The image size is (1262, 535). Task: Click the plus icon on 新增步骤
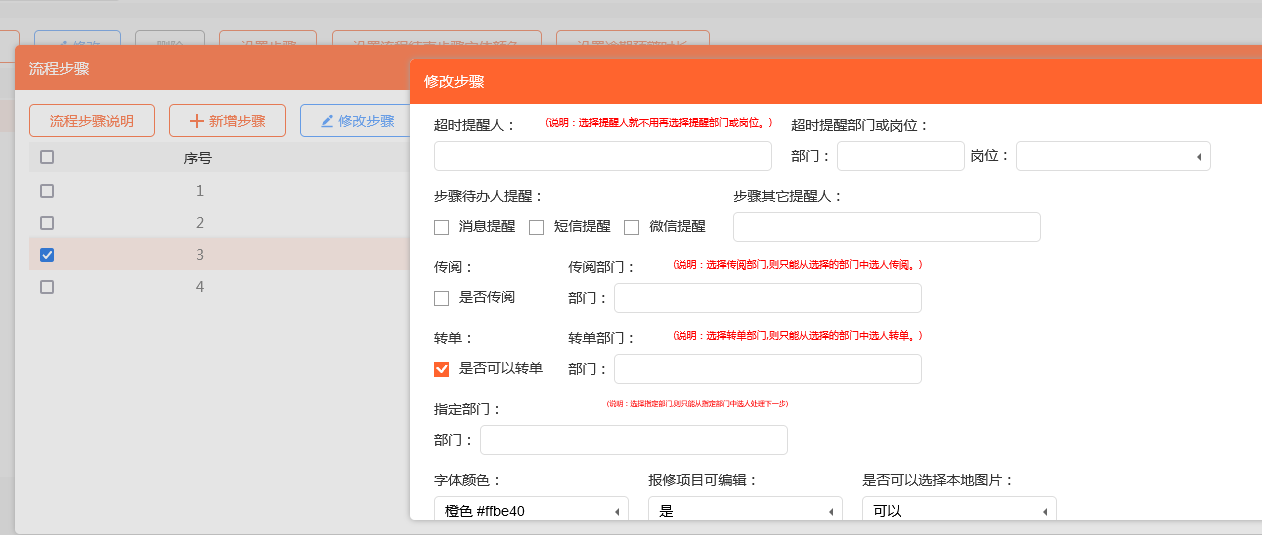[x=196, y=121]
